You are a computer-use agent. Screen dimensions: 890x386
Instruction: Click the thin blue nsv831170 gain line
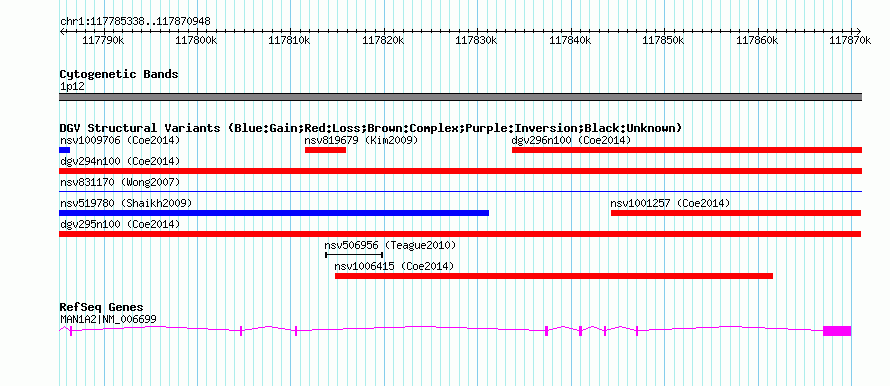[460, 192]
